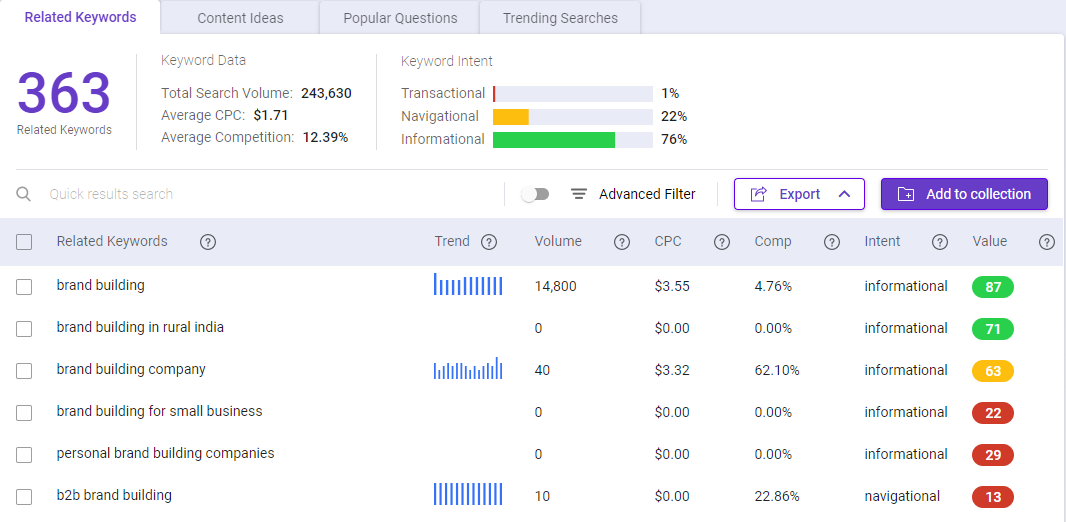Click the 363 related keywords count
This screenshot has height=522, width=1066.
click(x=64, y=93)
